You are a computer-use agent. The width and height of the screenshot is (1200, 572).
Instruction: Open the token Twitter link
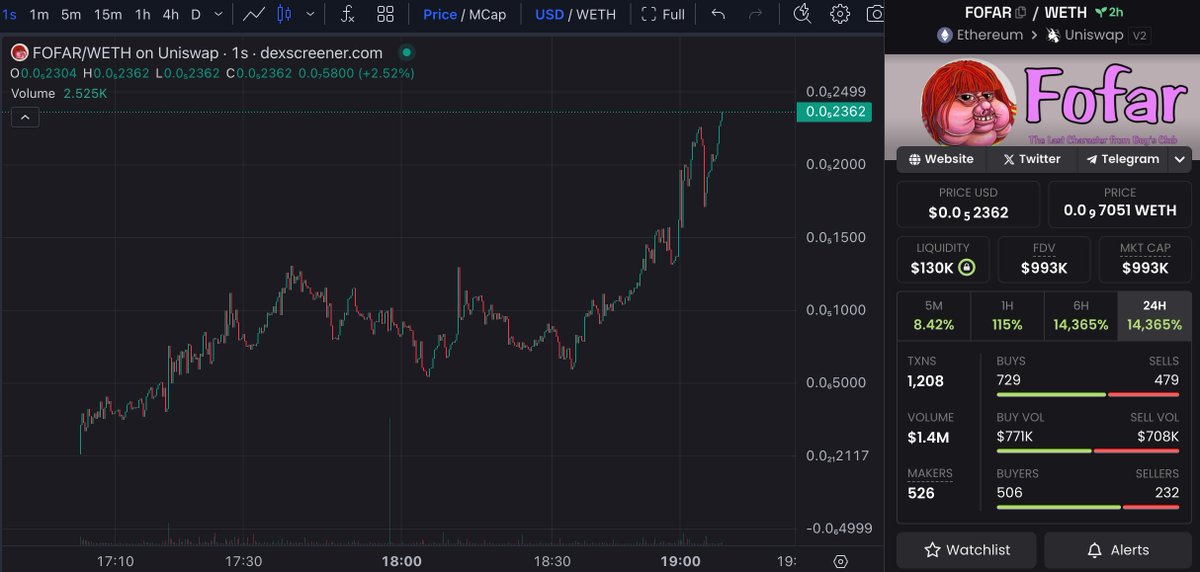[x=1031, y=159]
